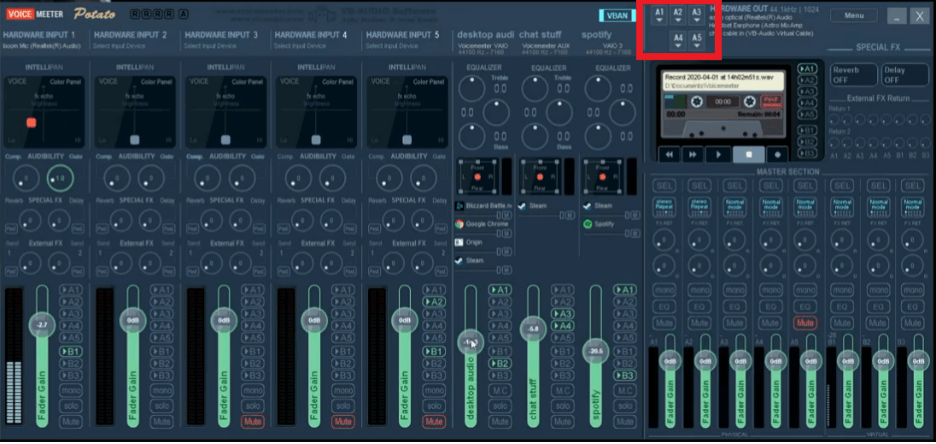Click the cassette recording file name display
936x444 pixels.
(x=722, y=81)
